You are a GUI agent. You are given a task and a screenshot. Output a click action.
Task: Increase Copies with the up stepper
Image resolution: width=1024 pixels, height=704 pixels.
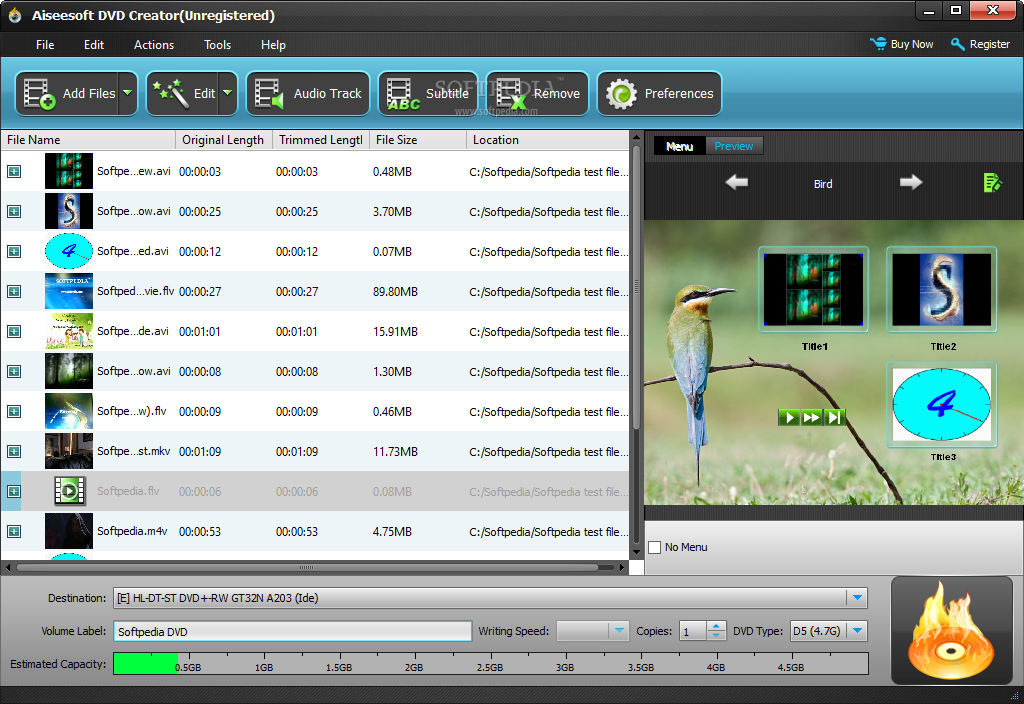(x=716, y=626)
